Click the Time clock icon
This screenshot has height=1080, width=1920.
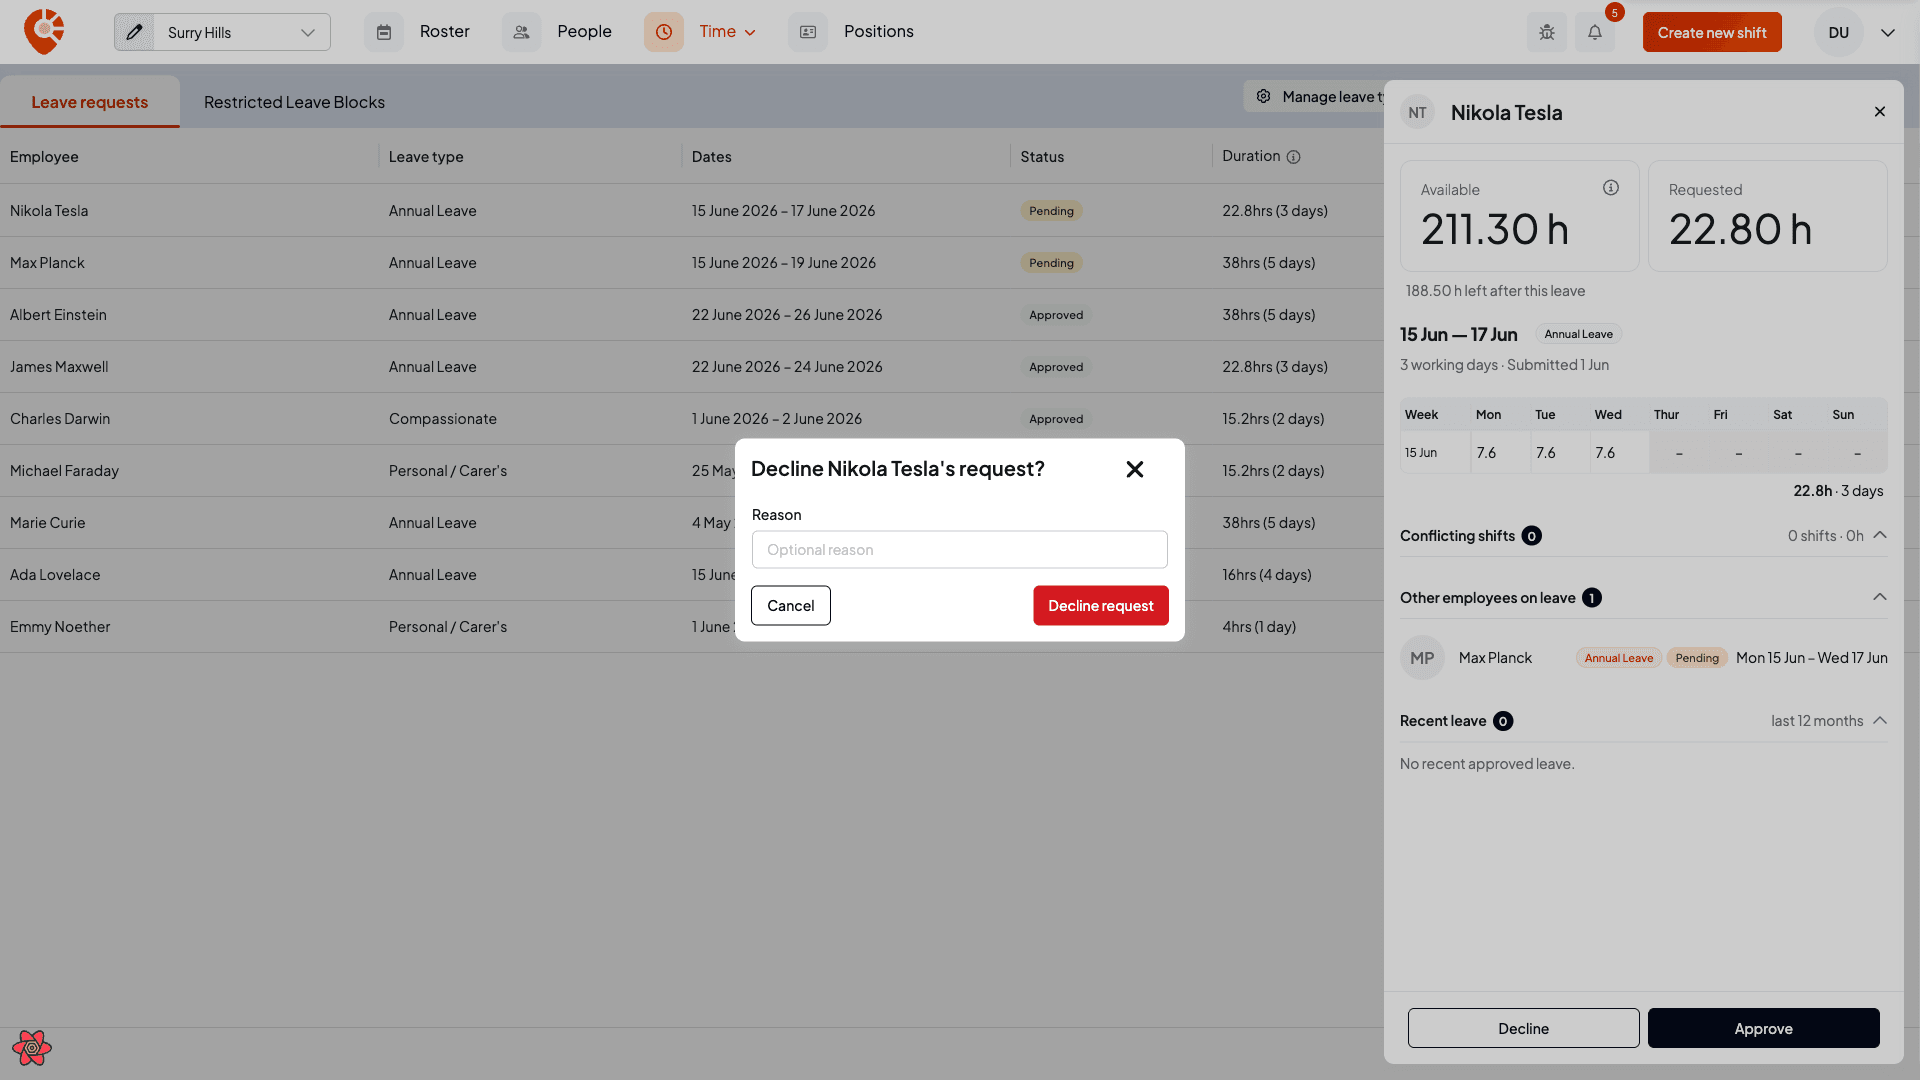pos(664,32)
